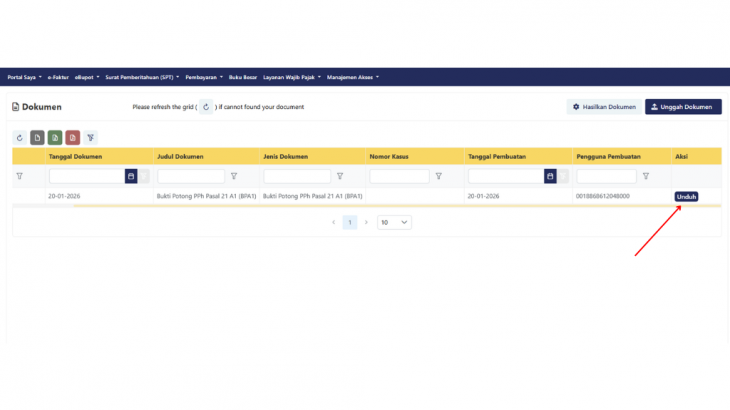
Task: Export grid using the red file icon
Action: pos(73,138)
